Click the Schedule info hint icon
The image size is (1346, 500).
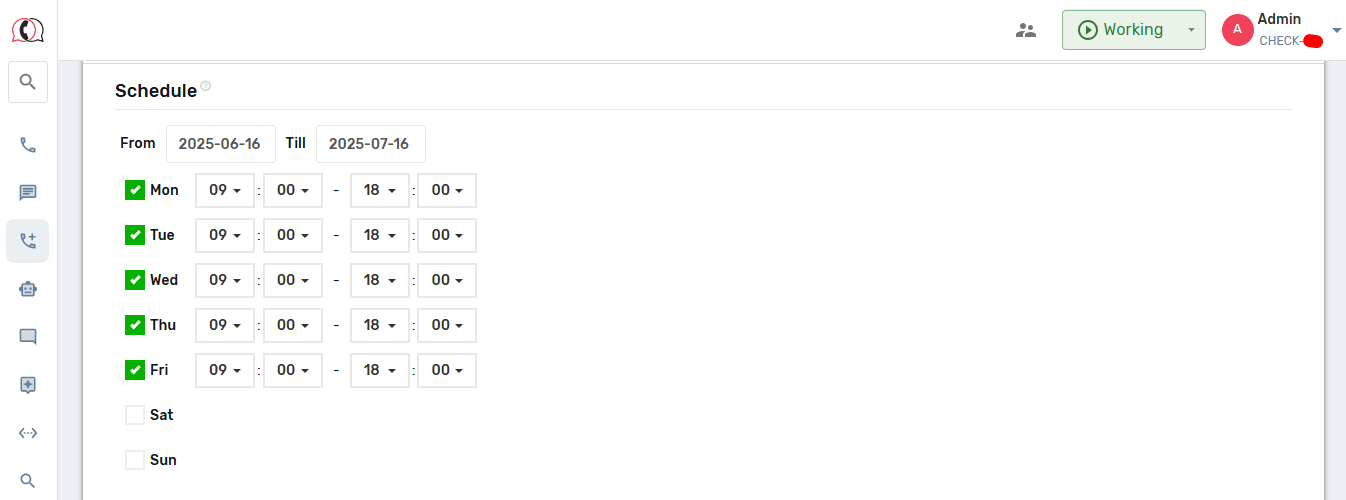coord(206,86)
